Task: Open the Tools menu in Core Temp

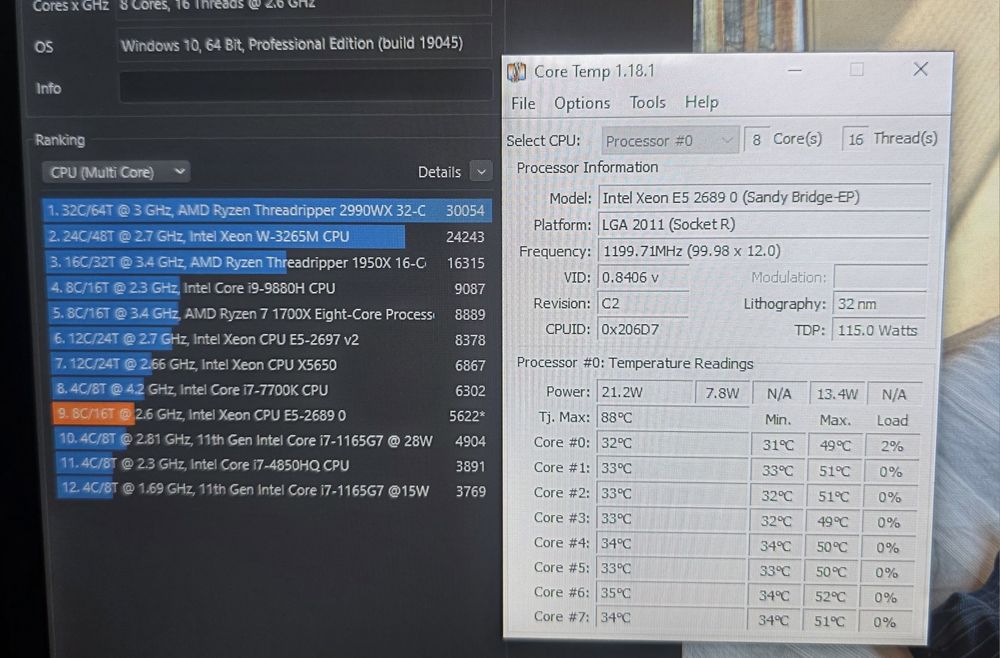Action: 647,102
